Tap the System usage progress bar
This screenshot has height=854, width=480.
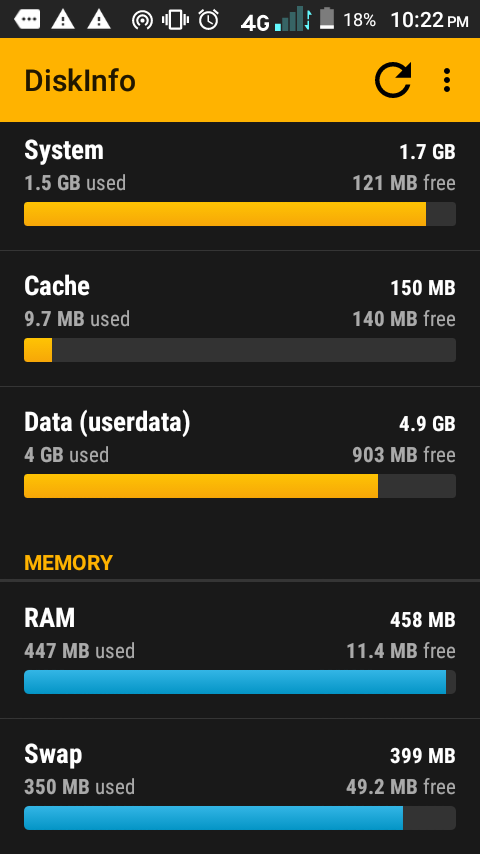[240, 214]
